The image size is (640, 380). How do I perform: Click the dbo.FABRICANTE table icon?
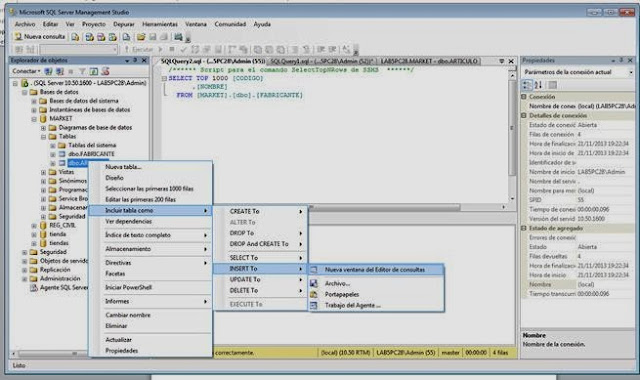62,154
